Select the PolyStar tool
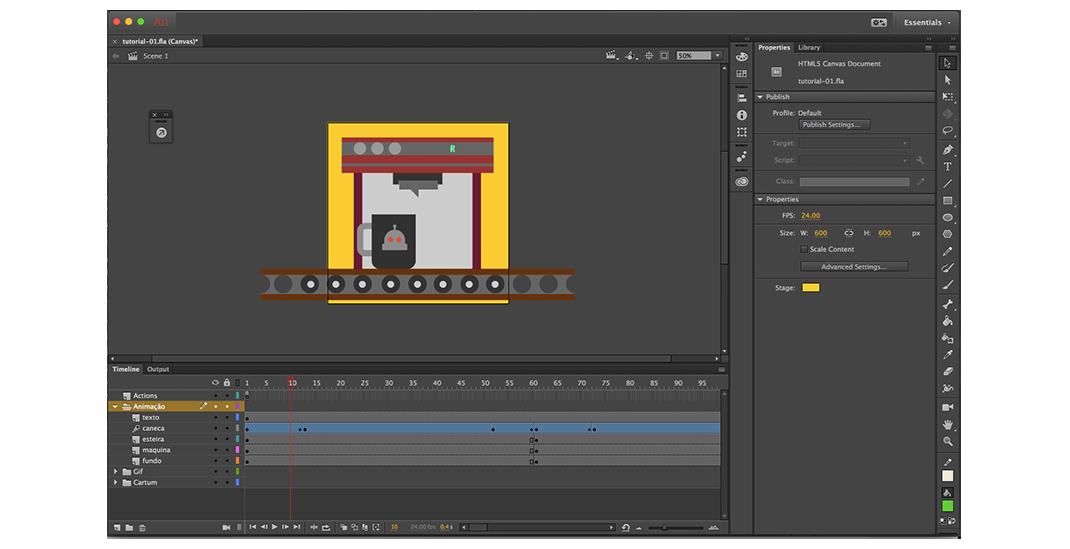 (x=947, y=234)
